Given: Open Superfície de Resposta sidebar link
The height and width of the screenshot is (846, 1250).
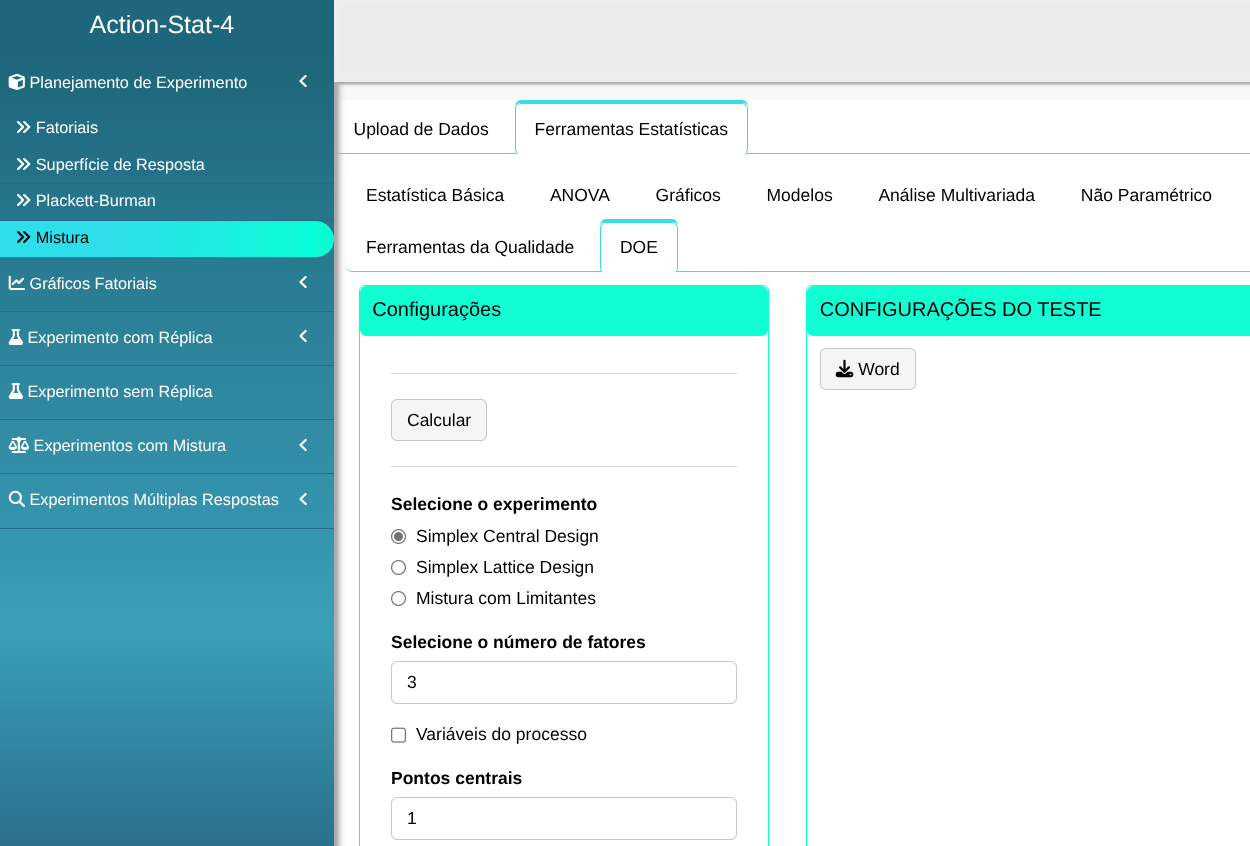Looking at the screenshot, I should 120,165.
